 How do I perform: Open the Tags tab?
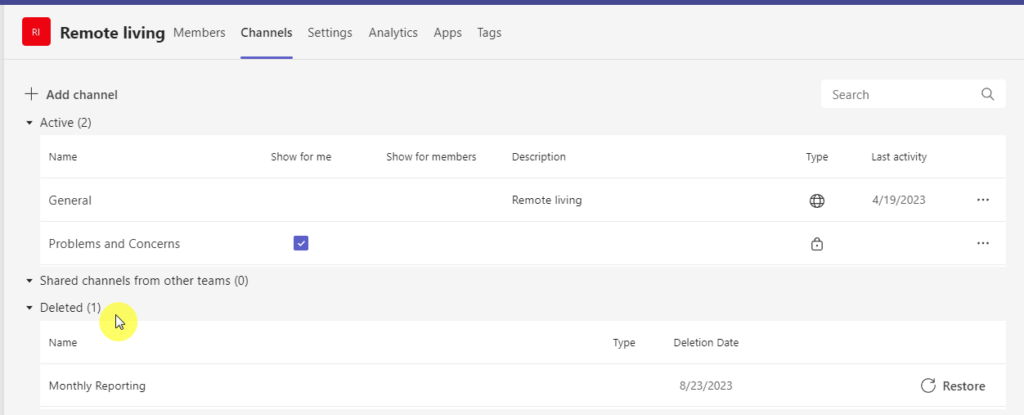pos(489,33)
